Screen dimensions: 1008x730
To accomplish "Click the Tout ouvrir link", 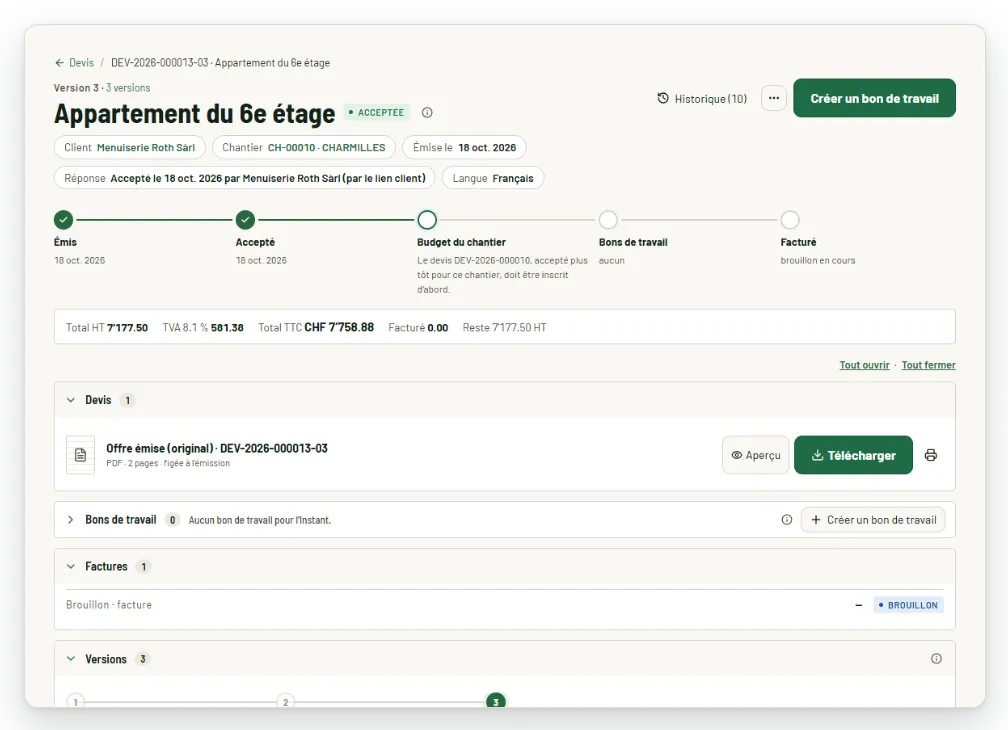I will click(864, 365).
